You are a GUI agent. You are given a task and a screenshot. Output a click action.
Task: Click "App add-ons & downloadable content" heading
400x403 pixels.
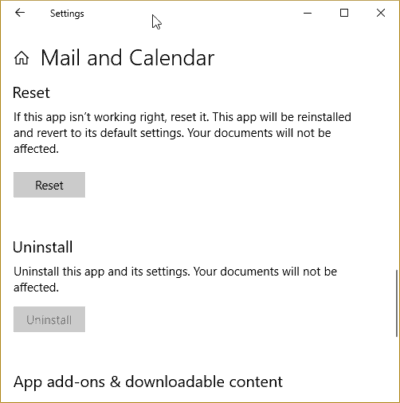148,382
